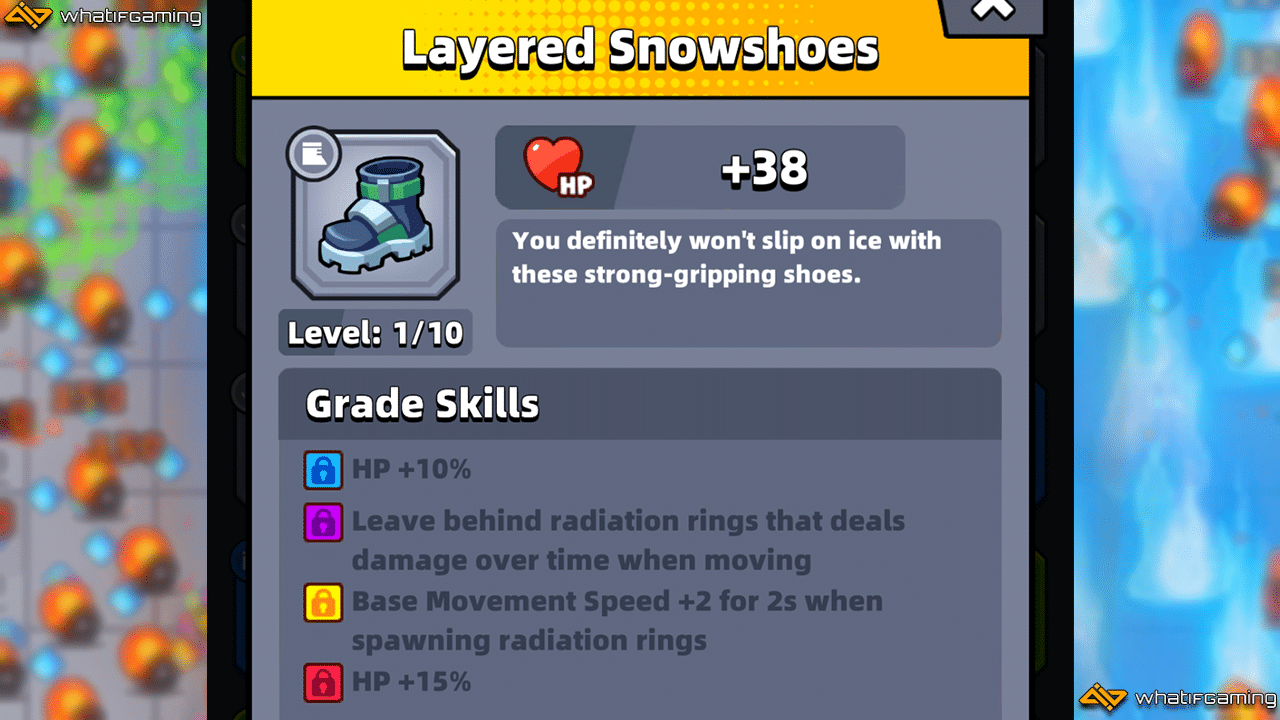Click the blue lock icon beside HP +10%

(323, 470)
